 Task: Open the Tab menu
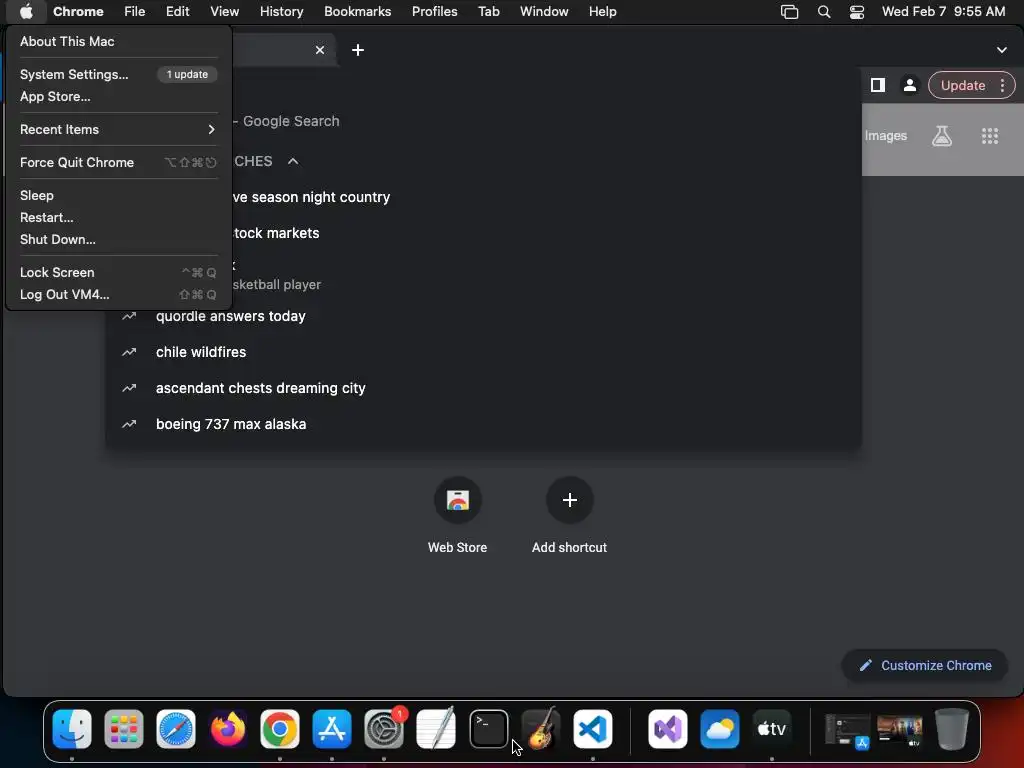coord(488,12)
